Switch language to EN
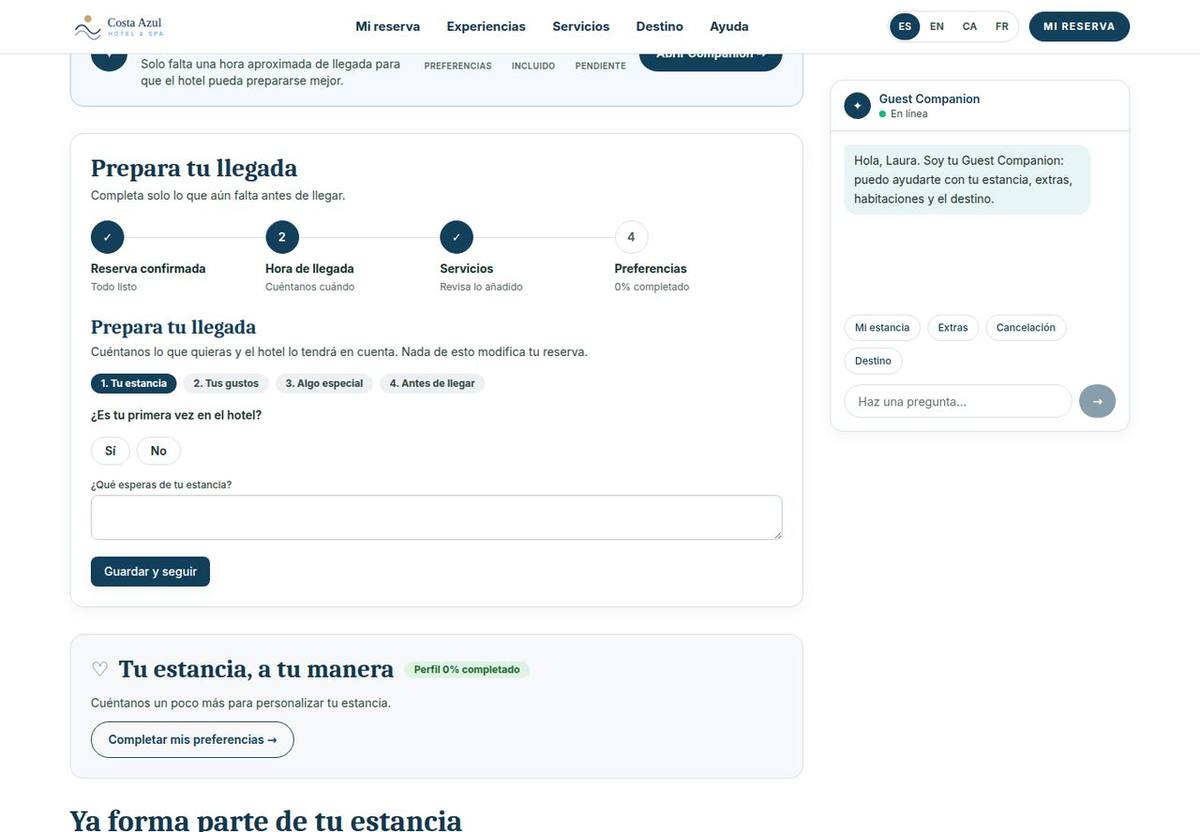This screenshot has height=832, width=1200. coord(937,27)
